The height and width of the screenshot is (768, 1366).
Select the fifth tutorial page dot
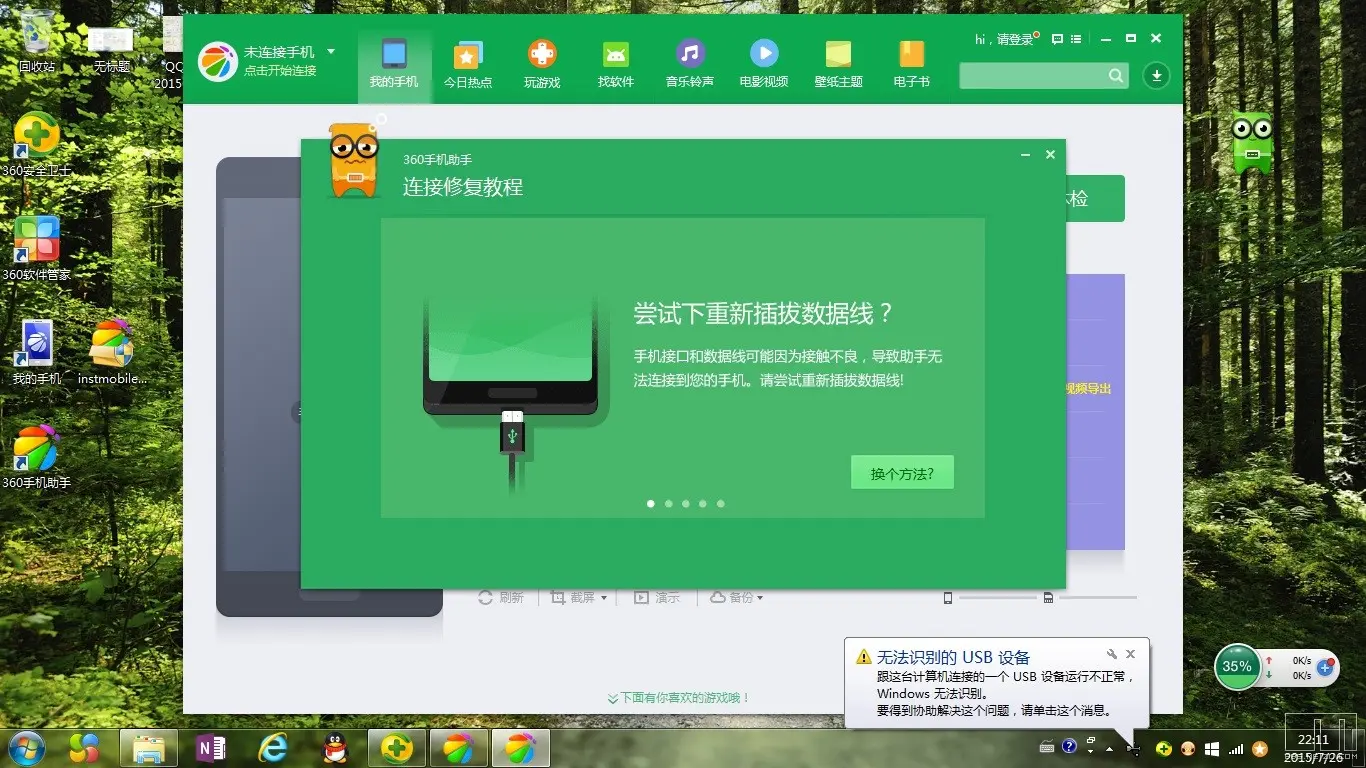[x=720, y=504]
